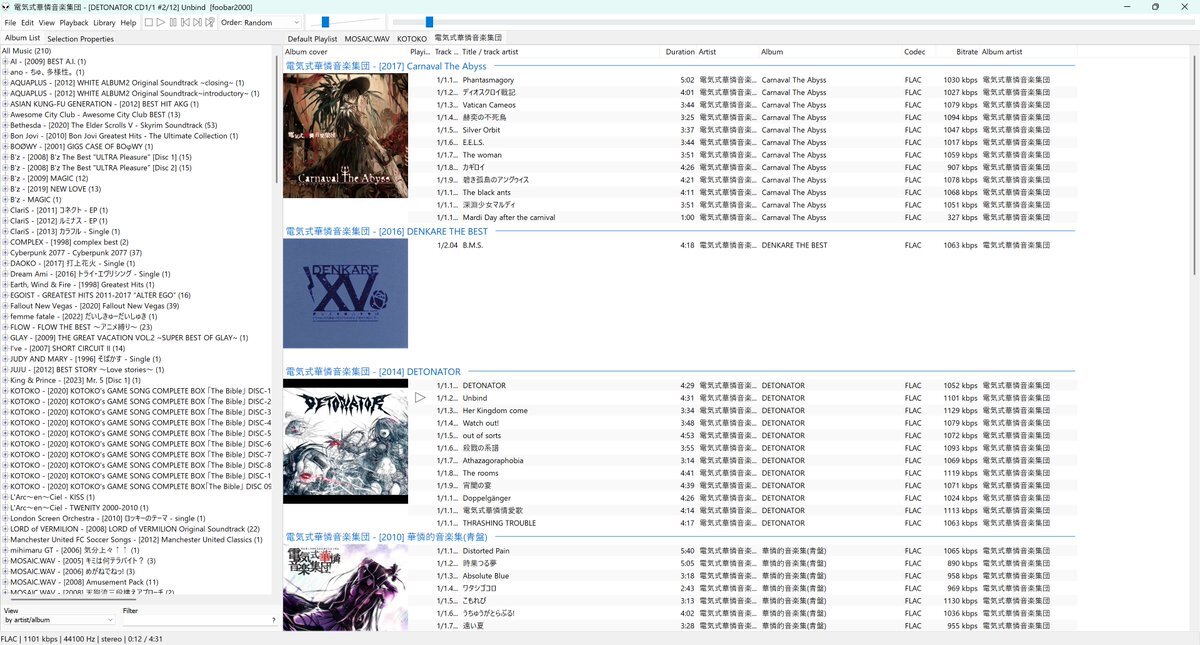Viewport: 1200px width, 645px height.
Task: Click the DENKARE THE BEST album cover
Action: (345, 293)
